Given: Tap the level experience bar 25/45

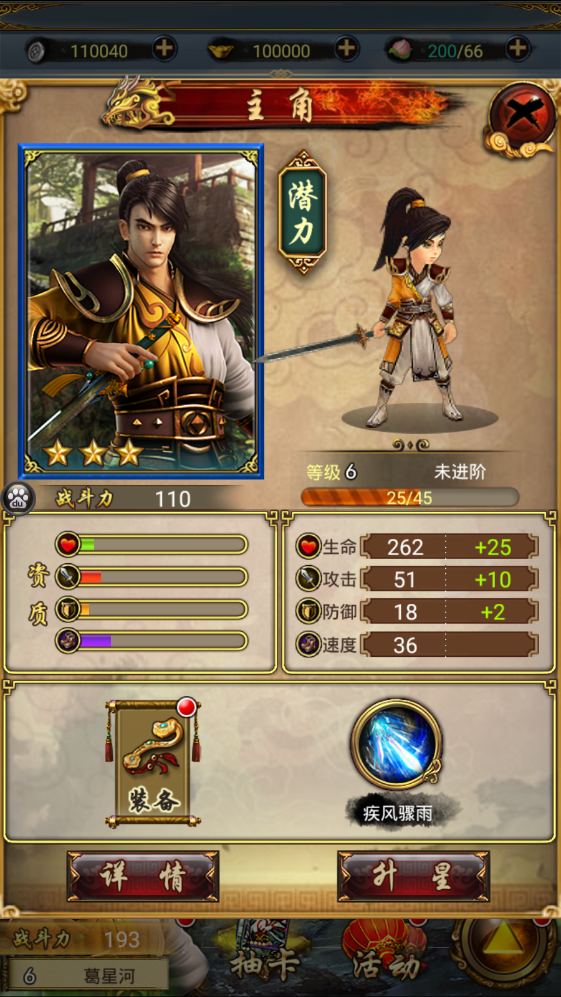Looking at the screenshot, I should pos(409,497).
